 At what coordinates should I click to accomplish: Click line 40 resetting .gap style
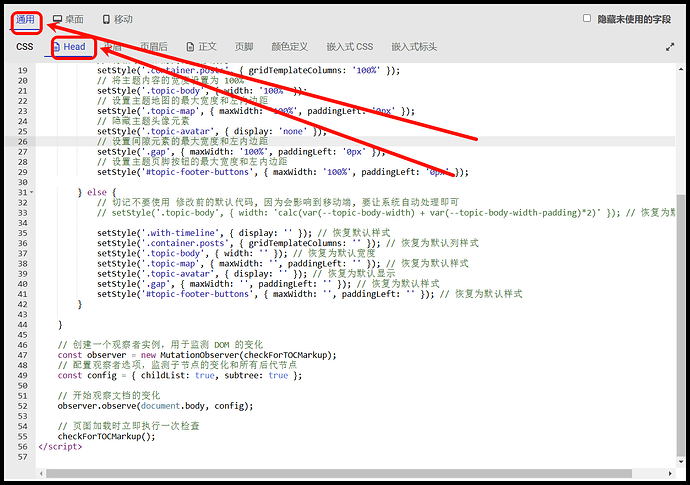(x=268, y=284)
